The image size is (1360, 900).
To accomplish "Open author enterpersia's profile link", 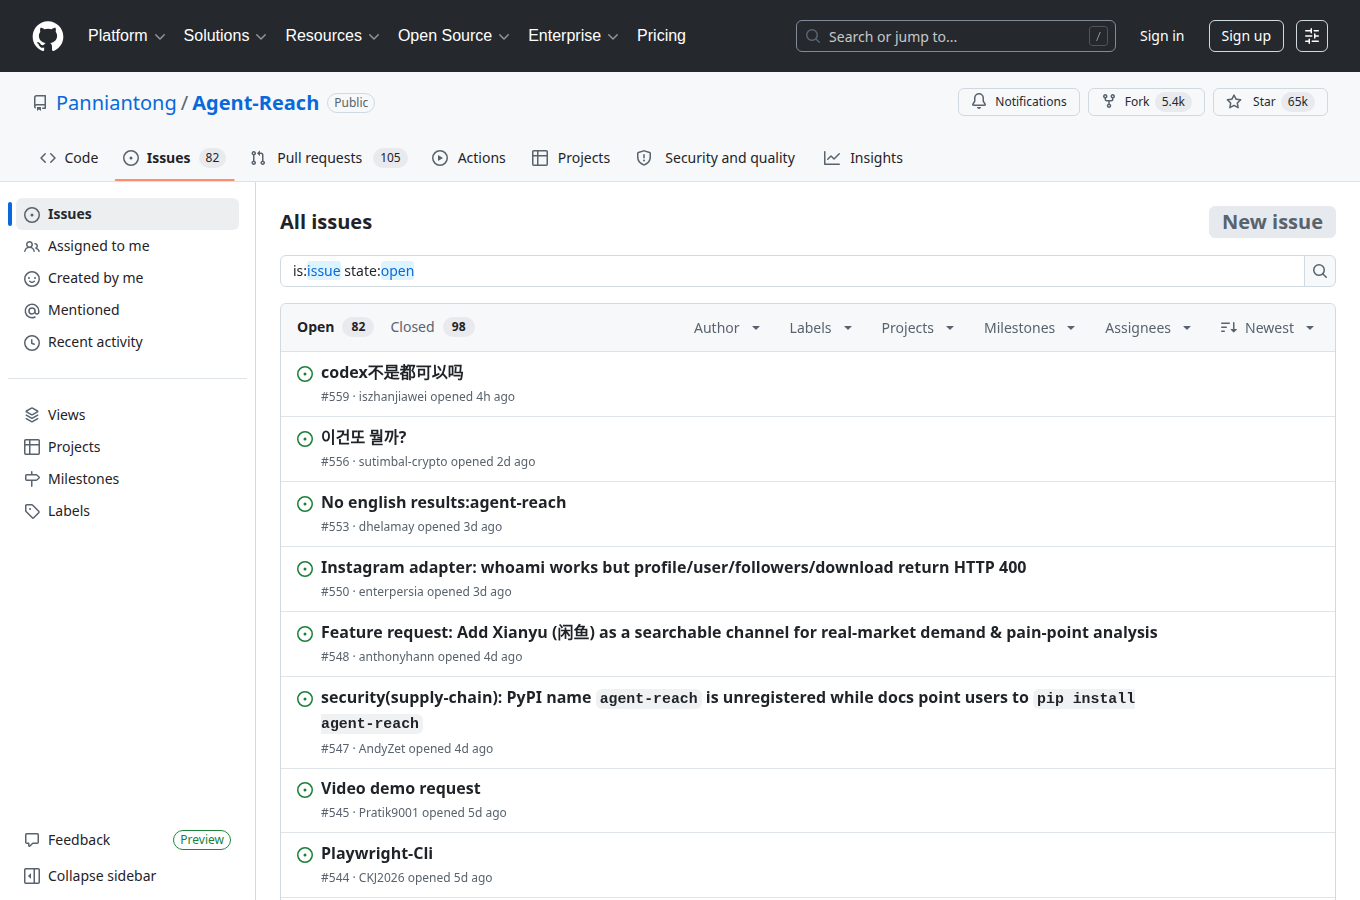I will (x=391, y=592).
